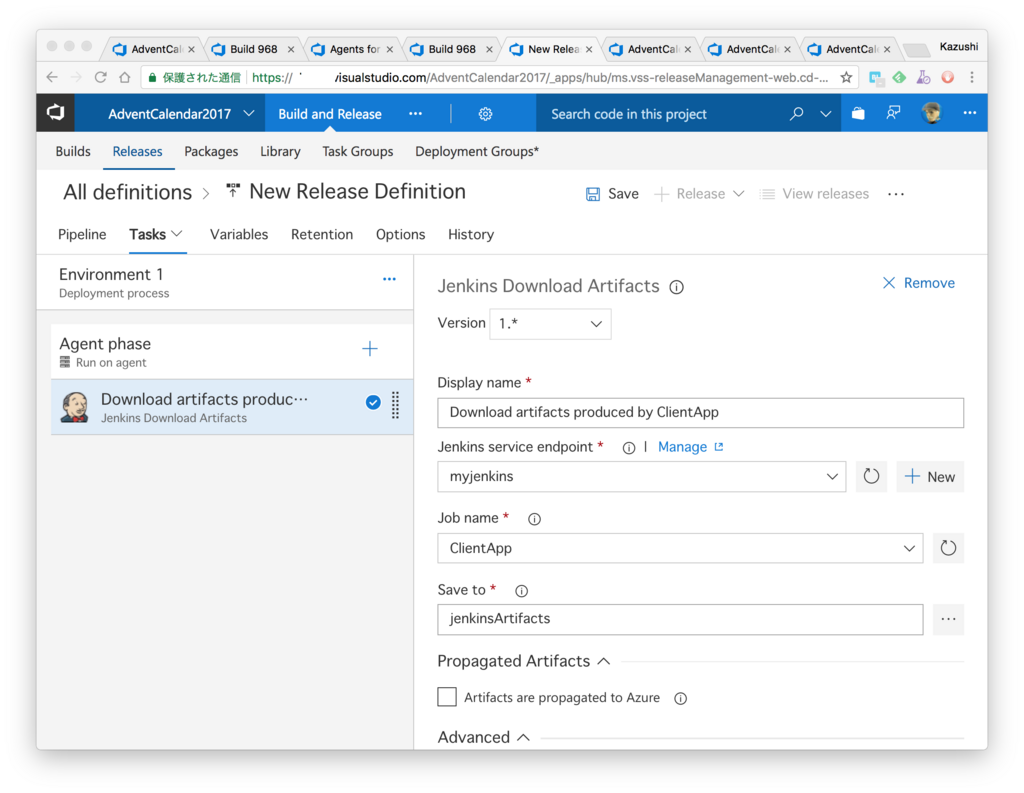Click View releases
Viewport: 1024px width, 793px height.
click(x=814, y=194)
